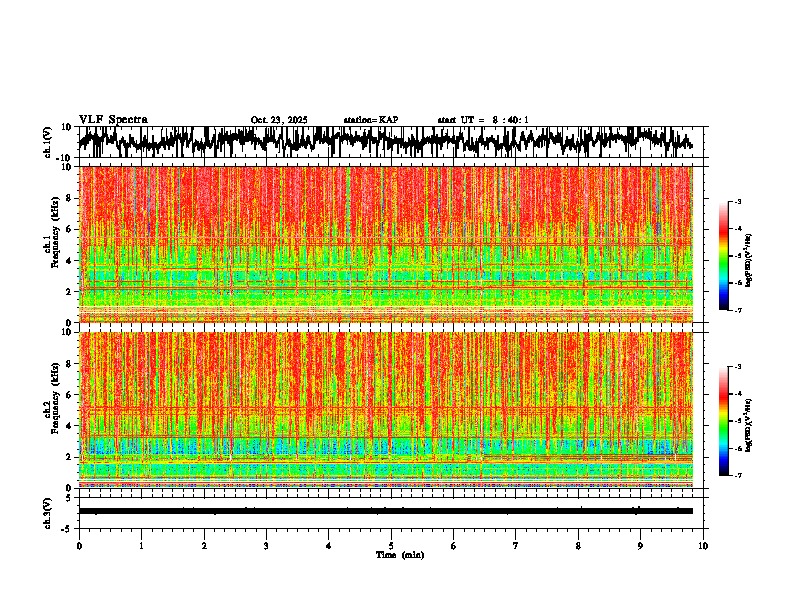This screenshot has width=792, height=612.
Task: Click "-7" on the ch.1 color bar
Action: (x=738, y=310)
